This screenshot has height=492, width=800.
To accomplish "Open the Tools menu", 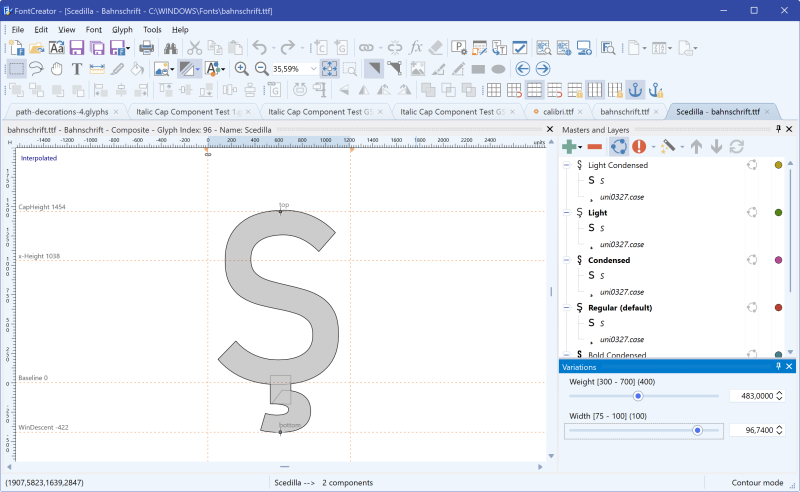I will pos(152,30).
